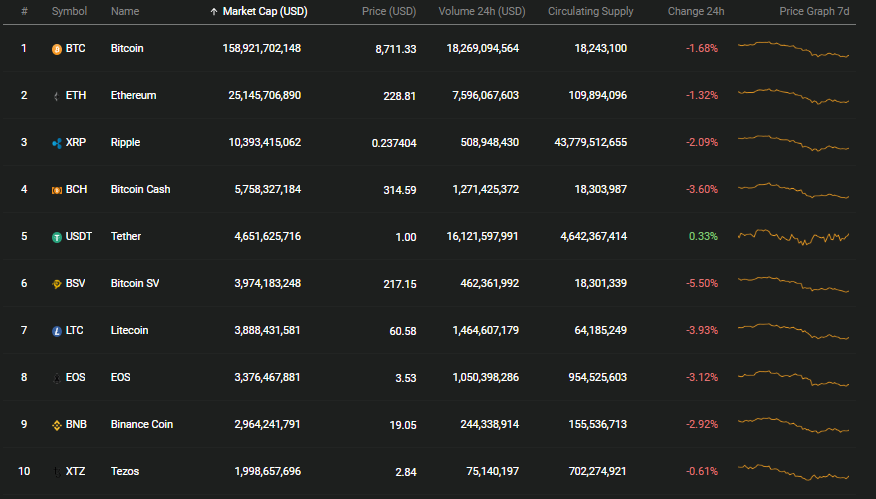Click Bitcoin Cash price 314.59

(x=399, y=190)
